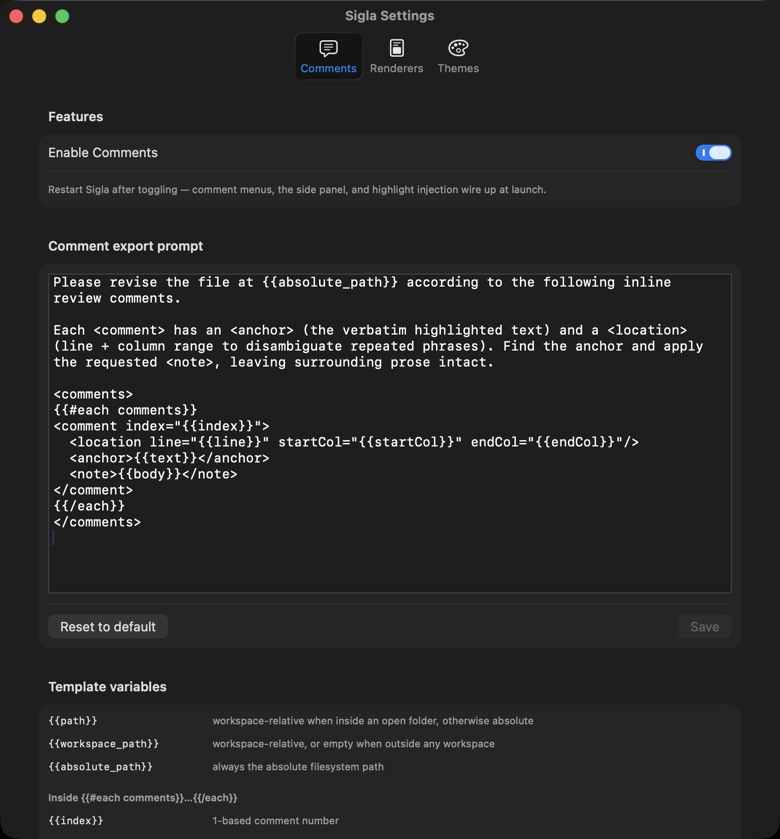Click the {{workspace_path}} template variable
780x839 pixels.
(x=104, y=744)
